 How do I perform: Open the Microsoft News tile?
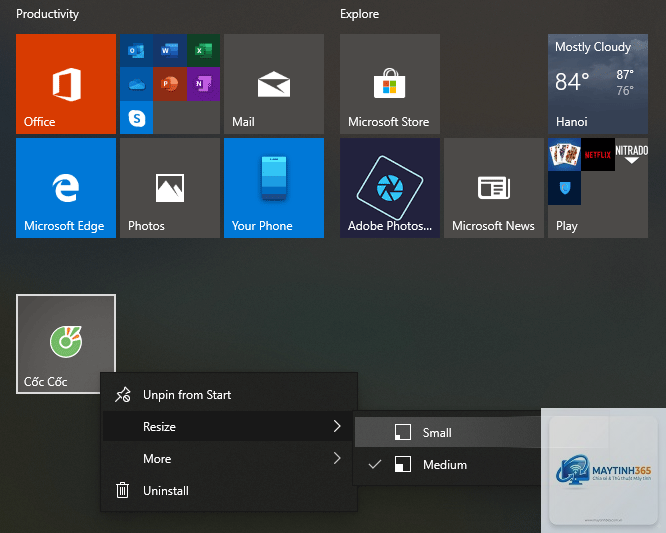point(494,188)
